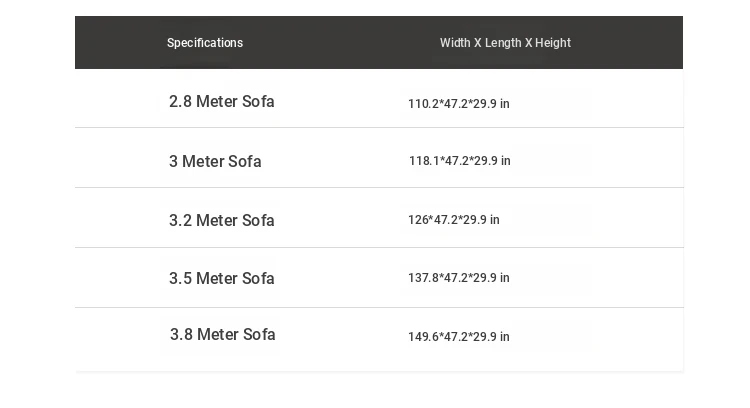Select the 2.8 Meter Sofa label
This screenshot has height=408, width=750.
point(221,102)
